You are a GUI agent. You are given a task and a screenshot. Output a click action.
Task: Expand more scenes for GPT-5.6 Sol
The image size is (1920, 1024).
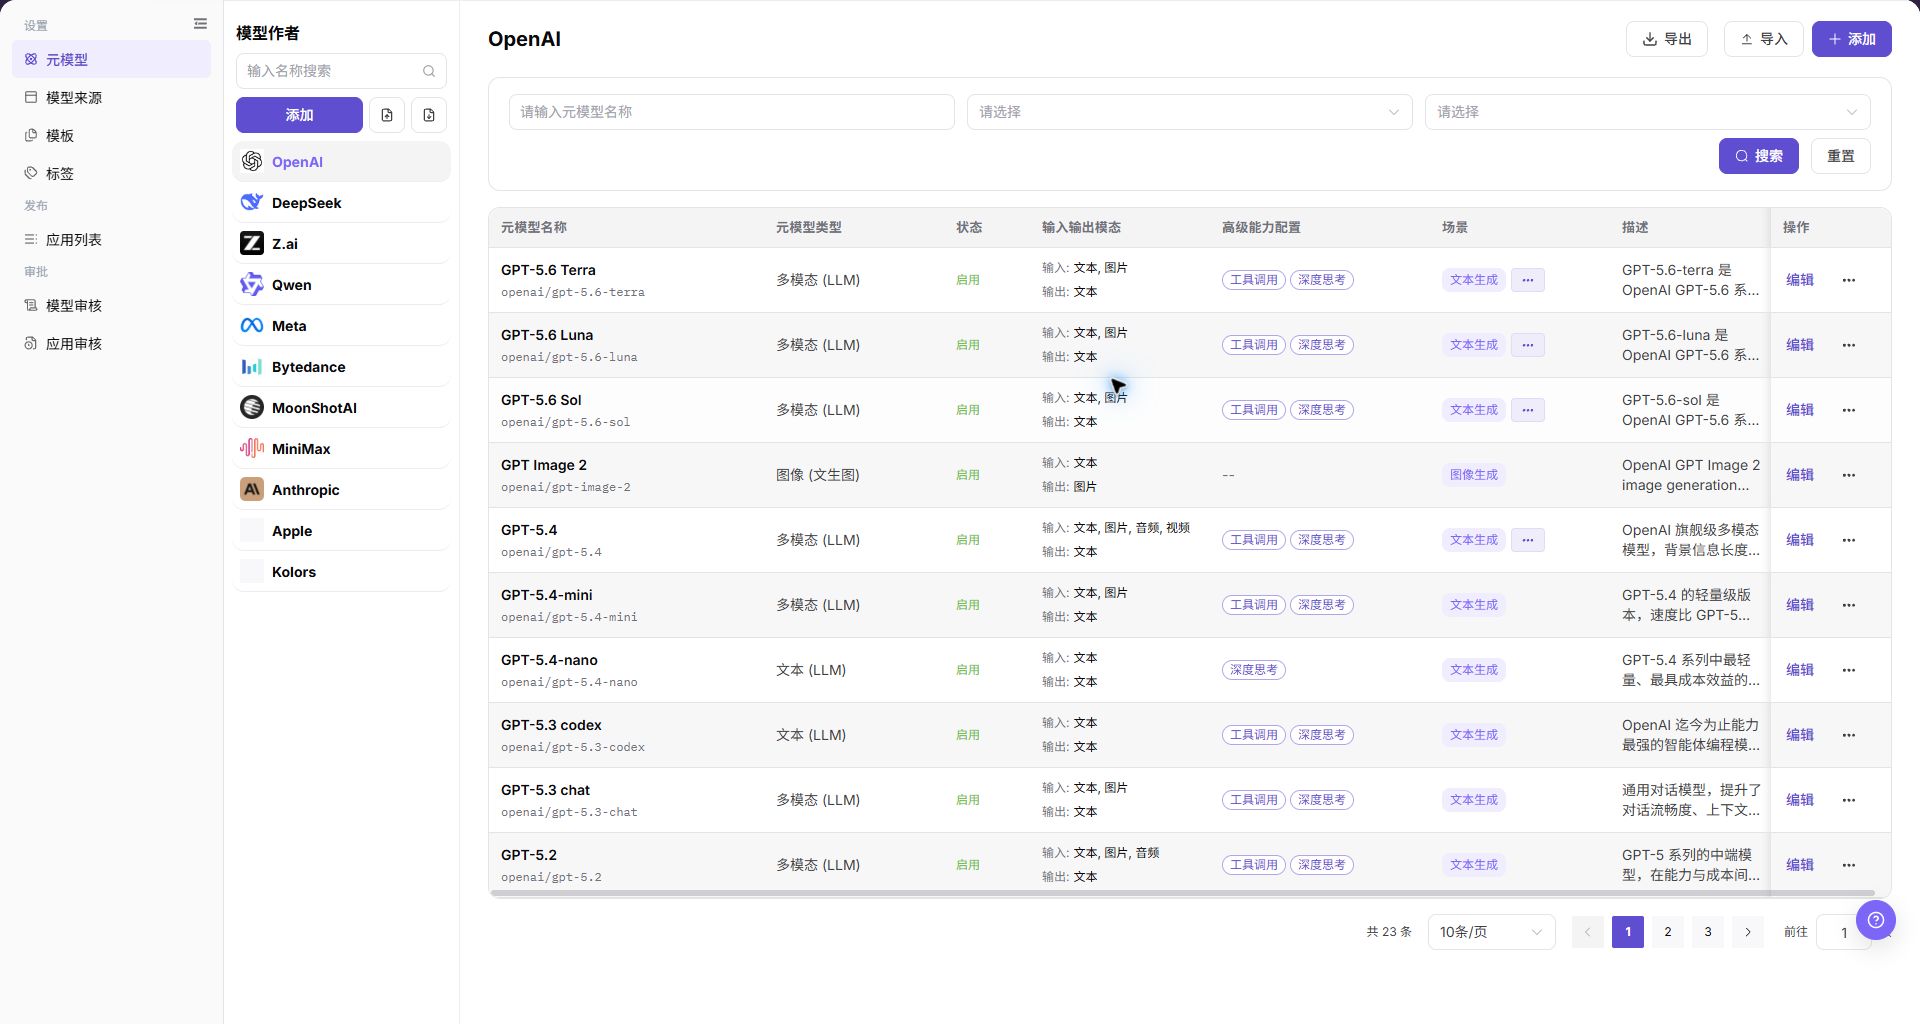pyautogui.click(x=1528, y=410)
